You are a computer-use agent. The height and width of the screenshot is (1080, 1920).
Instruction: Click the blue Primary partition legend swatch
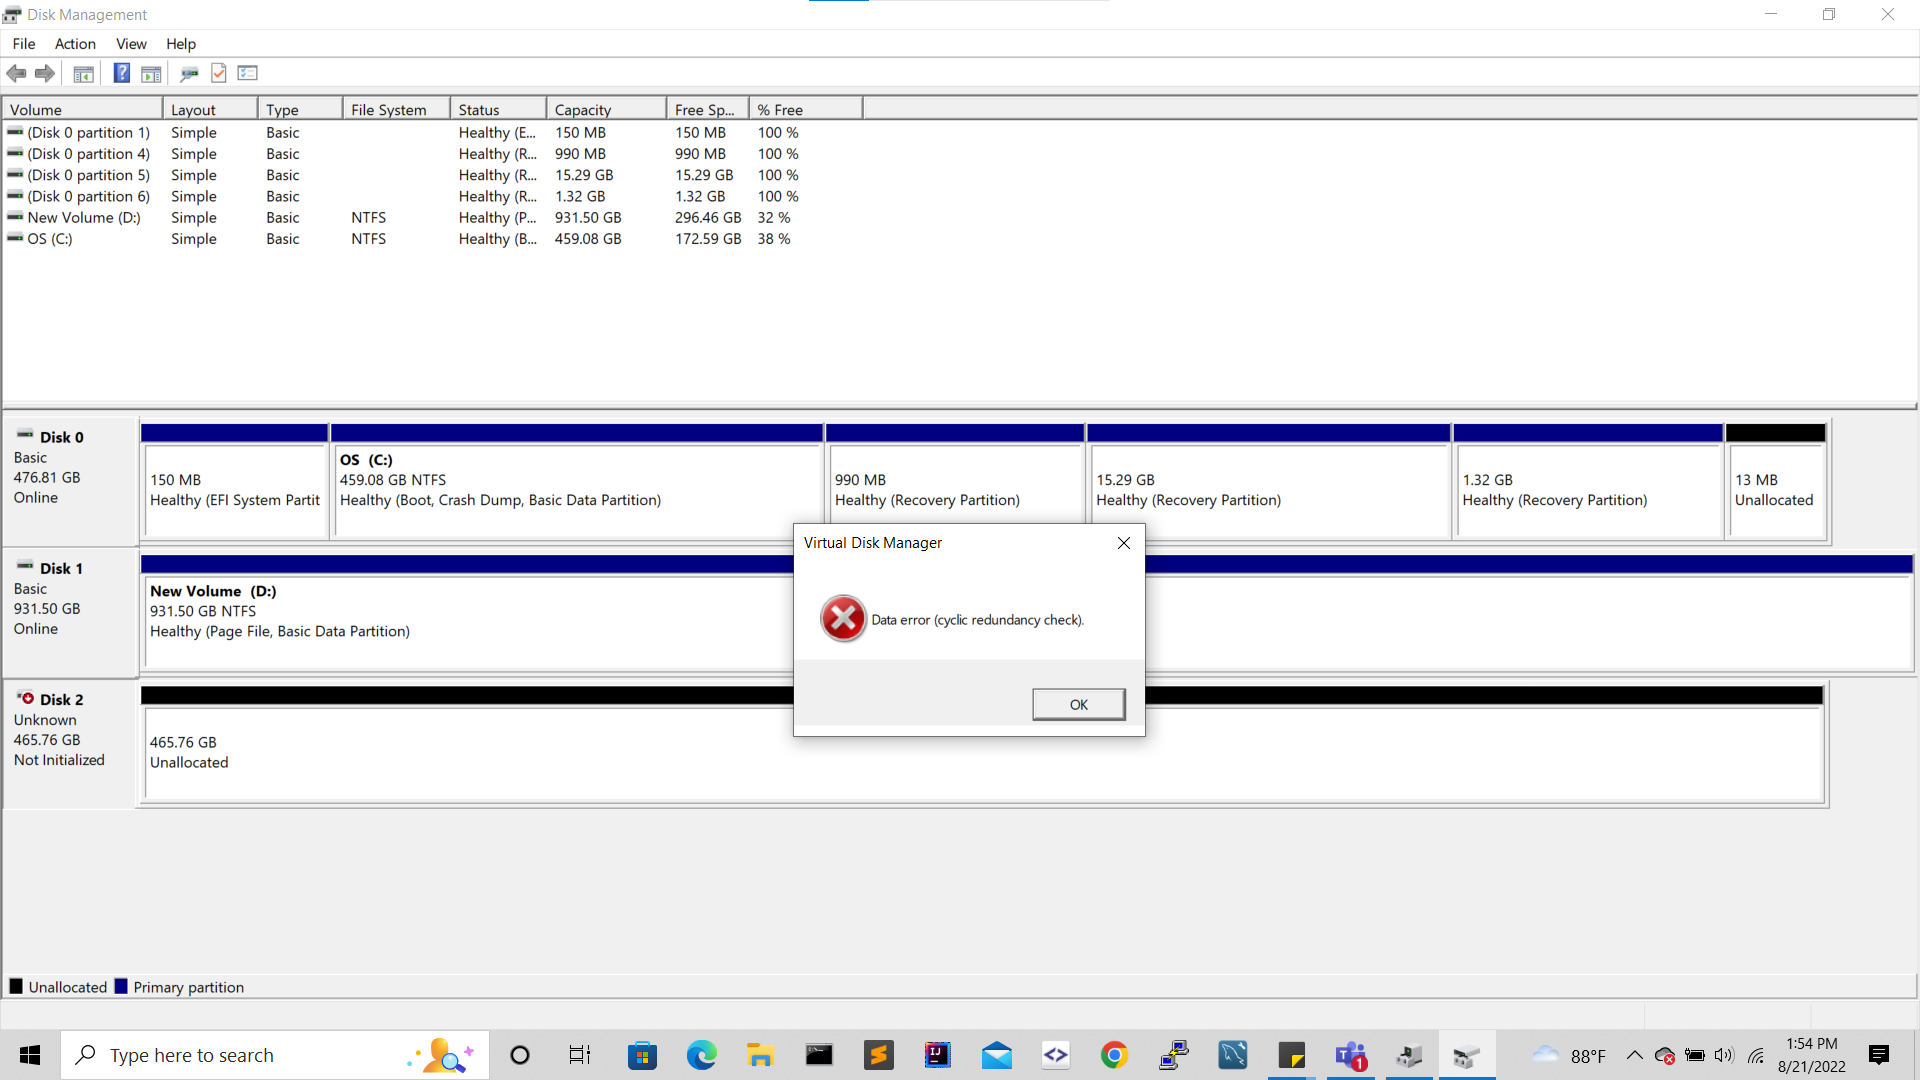[121, 987]
